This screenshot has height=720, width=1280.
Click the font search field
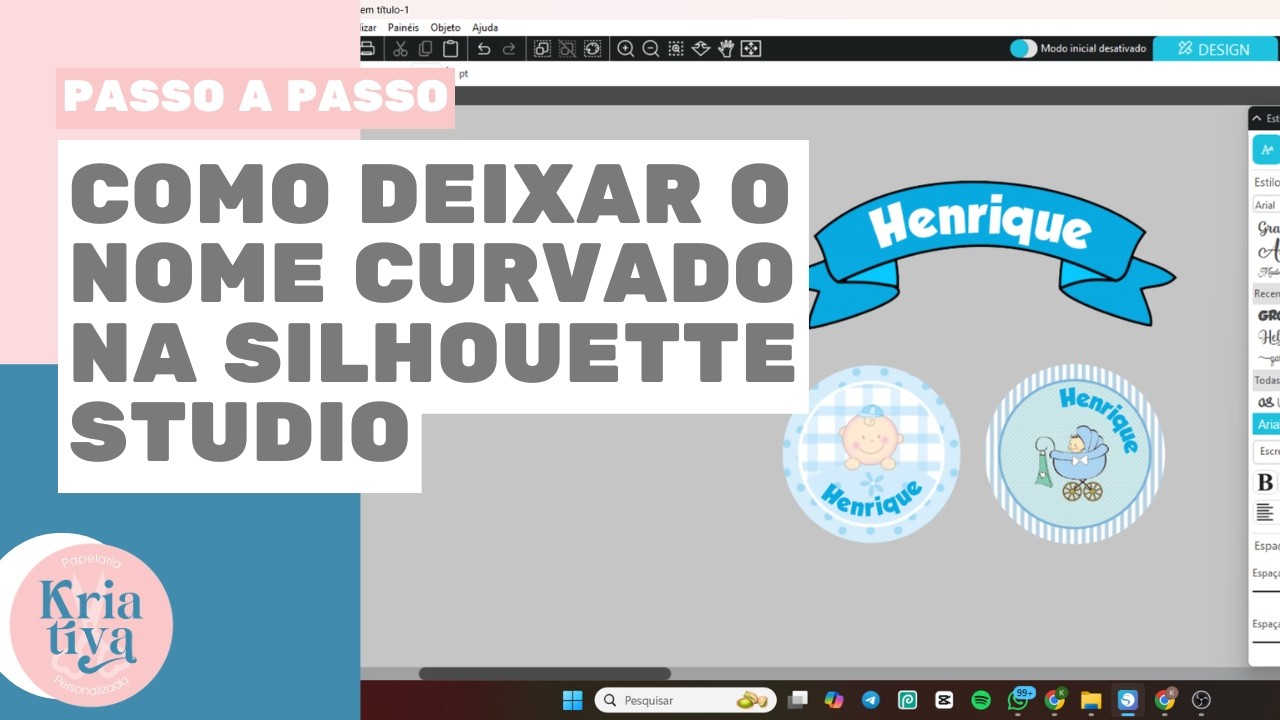[1266, 451]
